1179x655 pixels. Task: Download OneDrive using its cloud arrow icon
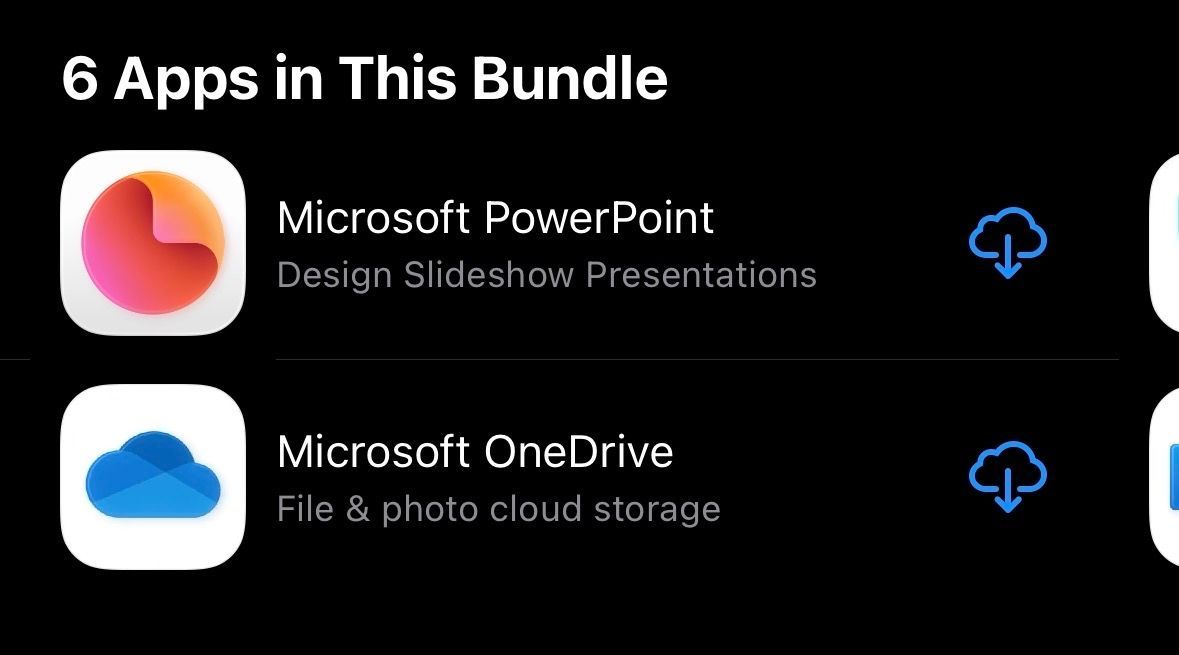pos(1007,477)
